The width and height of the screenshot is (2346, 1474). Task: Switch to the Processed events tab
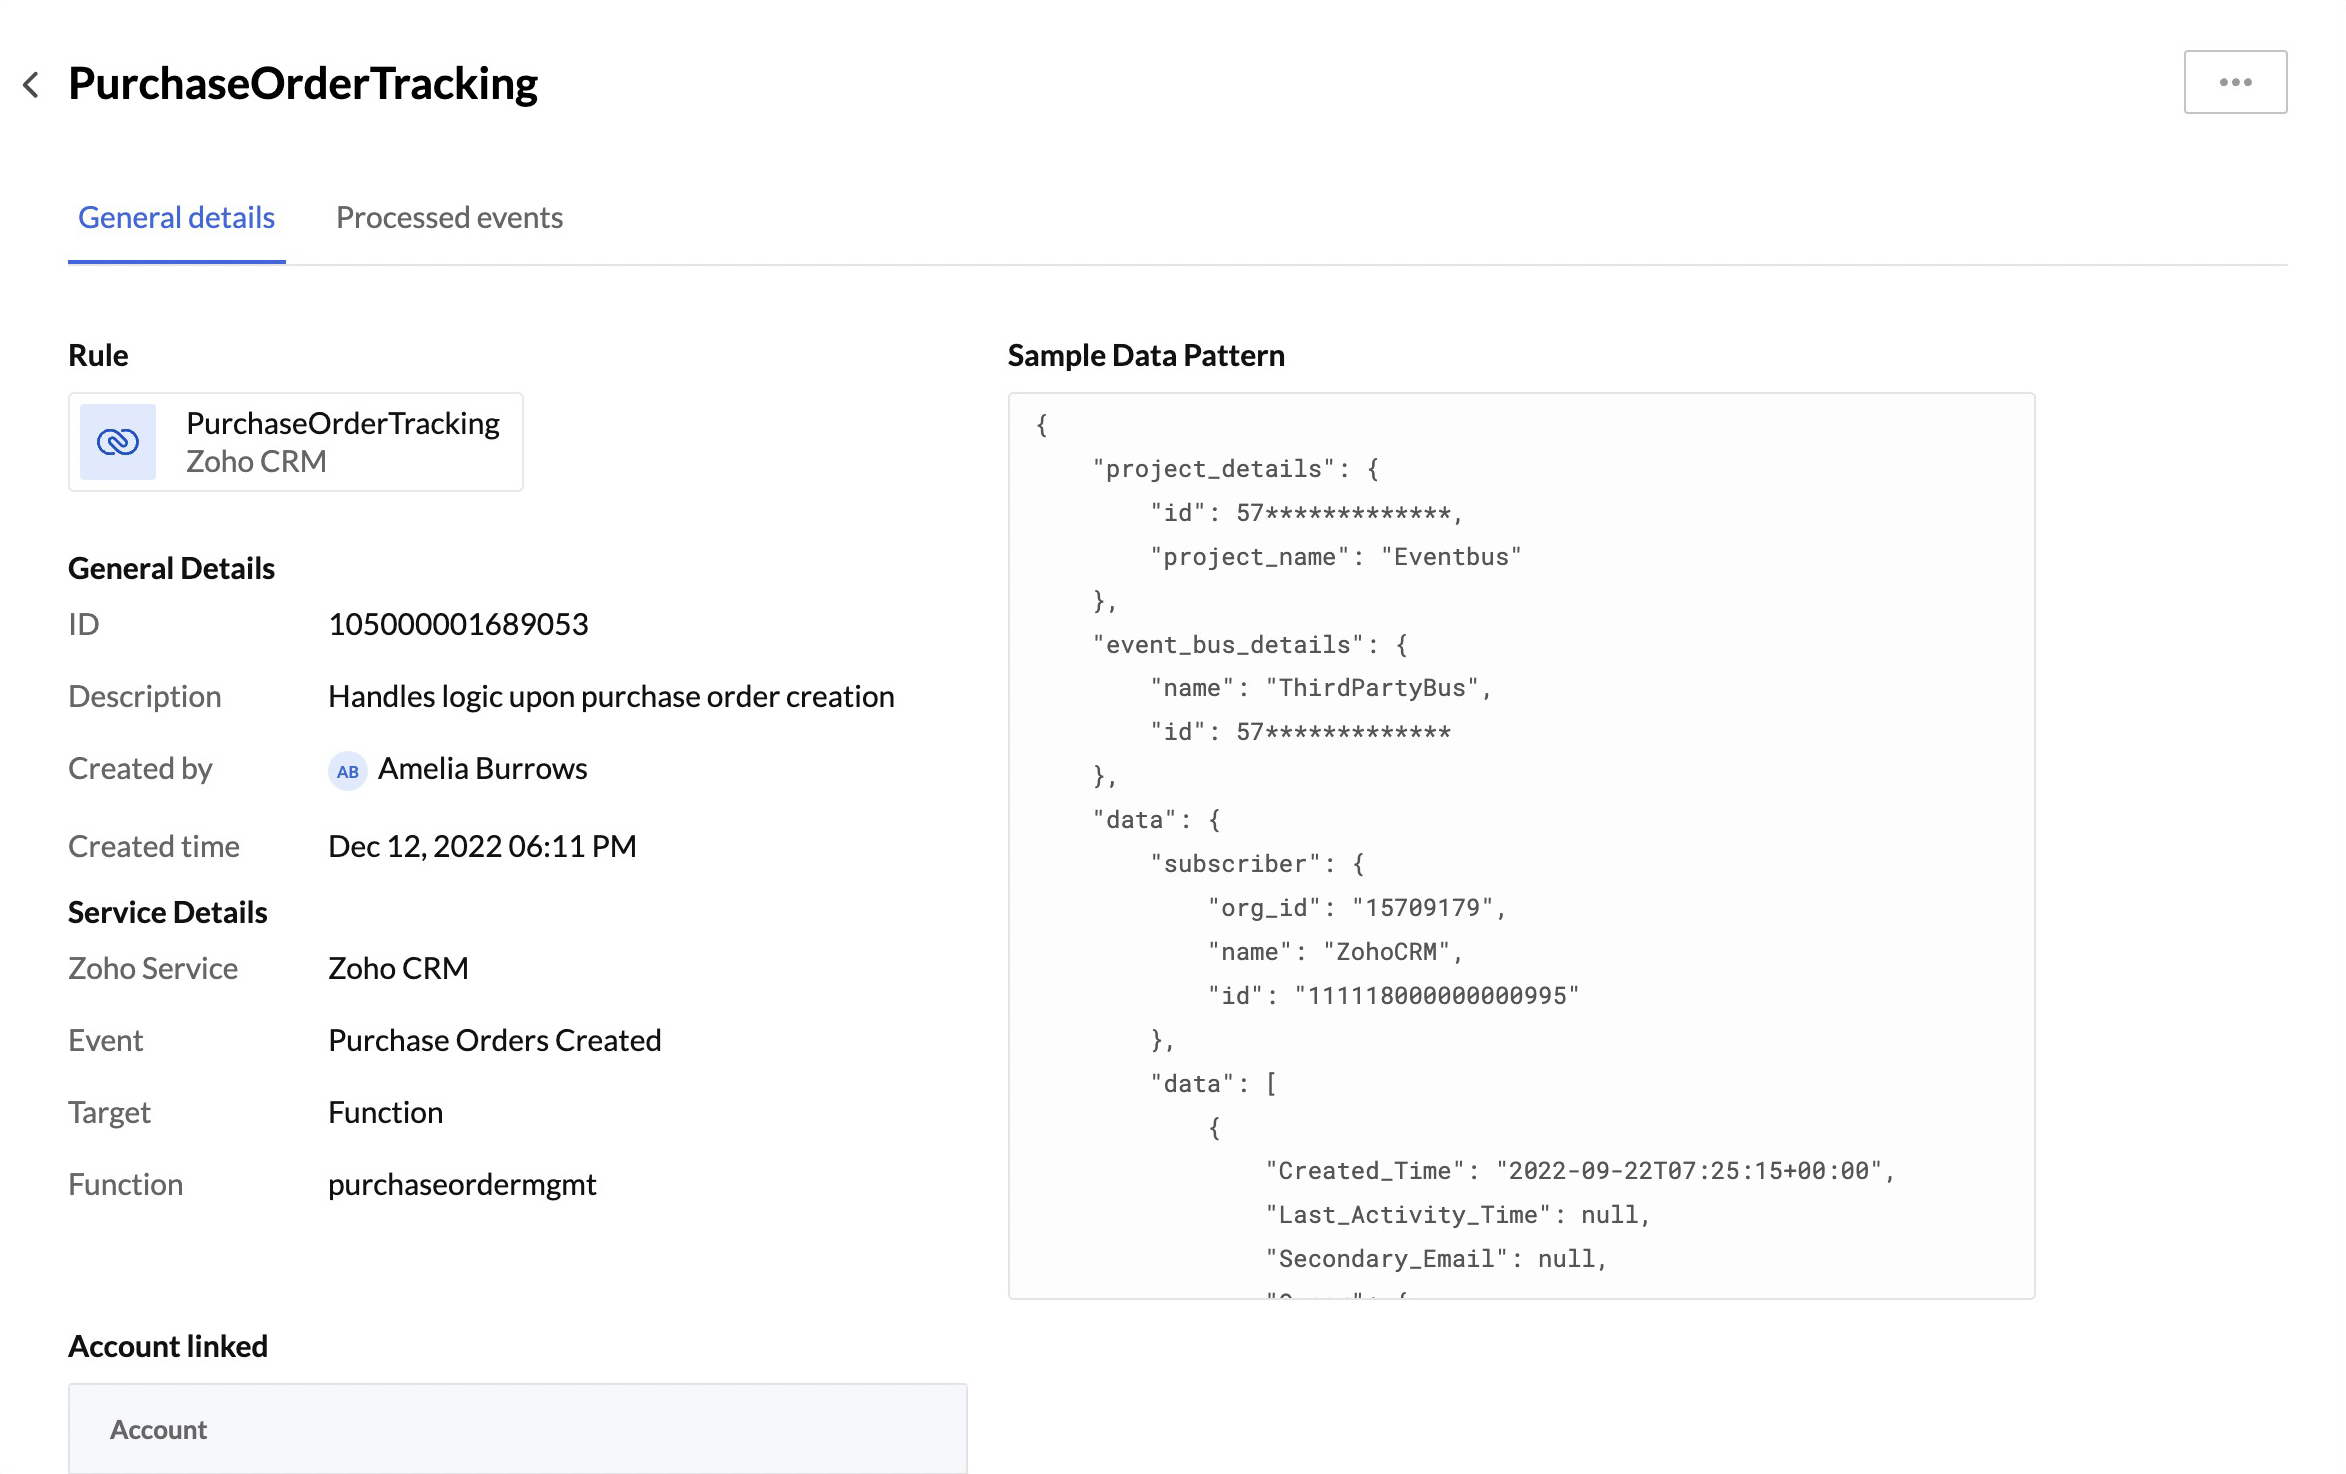[x=450, y=217]
